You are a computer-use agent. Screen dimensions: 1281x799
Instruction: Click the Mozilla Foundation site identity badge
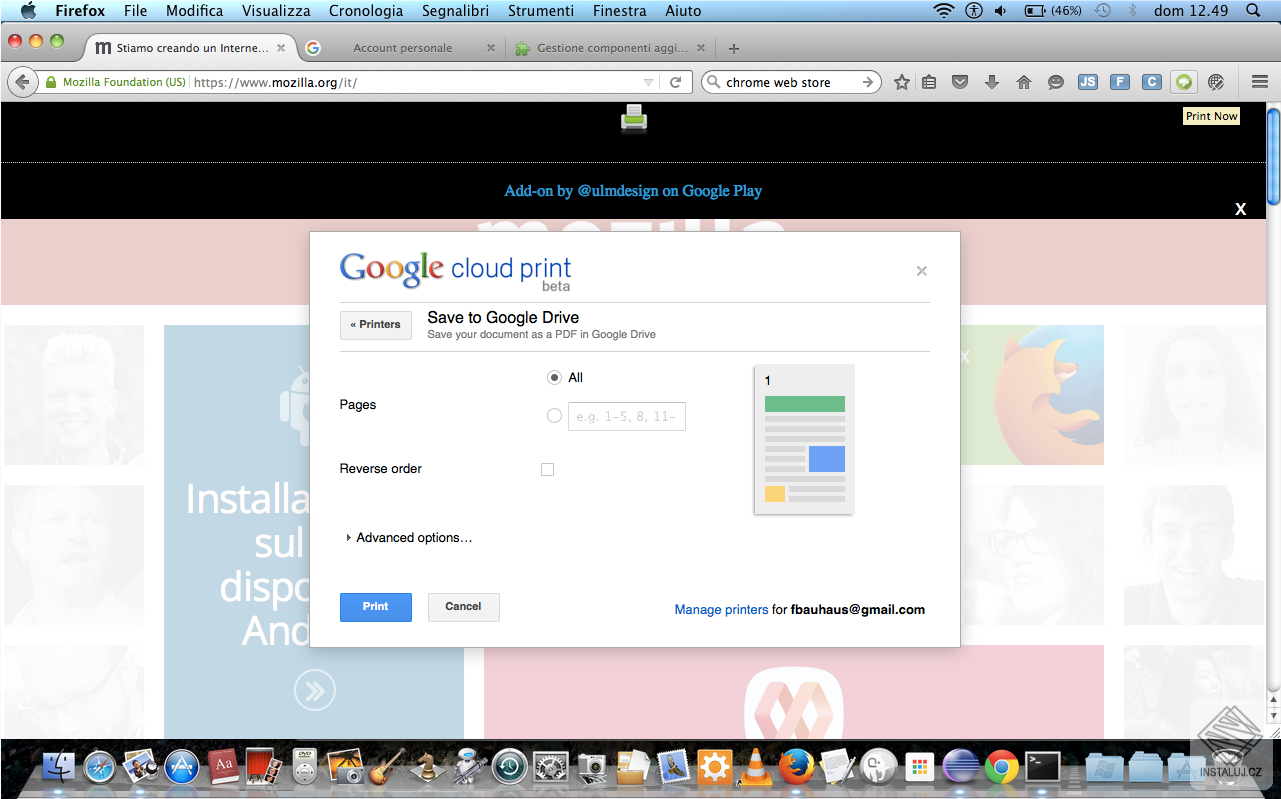[115, 82]
